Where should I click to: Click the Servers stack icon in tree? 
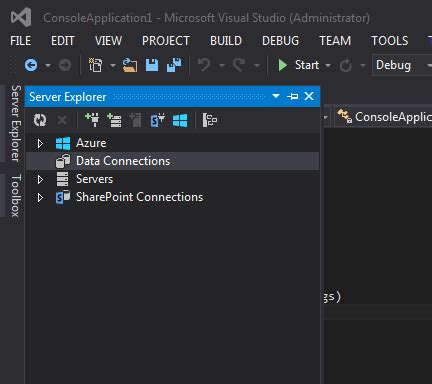[x=62, y=179]
